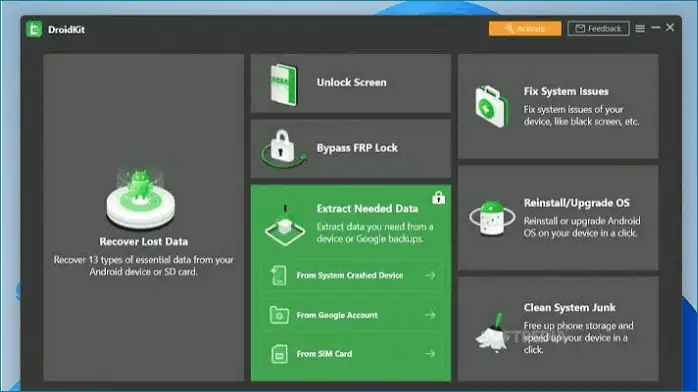The height and width of the screenshot is (392, 698).
Task: Click the Recover Lost Data android icon
Action: [x=141, y=198]
